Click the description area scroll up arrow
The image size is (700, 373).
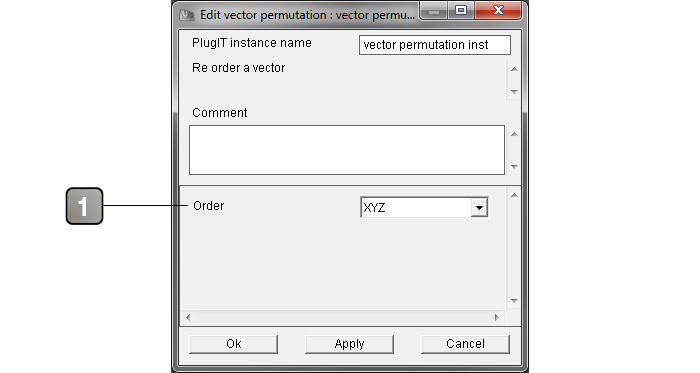pyautogui.click(x=514, y=69)
